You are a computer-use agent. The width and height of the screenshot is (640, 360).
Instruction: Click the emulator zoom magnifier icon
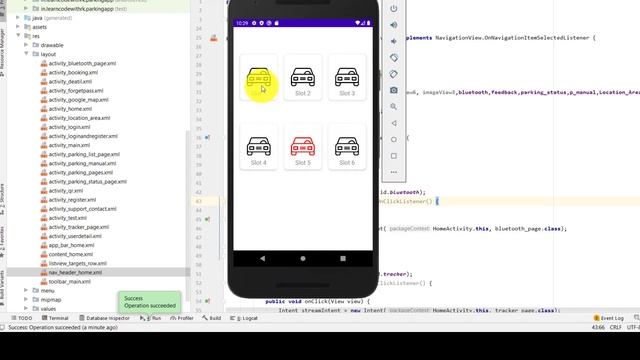(x=393, y=107)
